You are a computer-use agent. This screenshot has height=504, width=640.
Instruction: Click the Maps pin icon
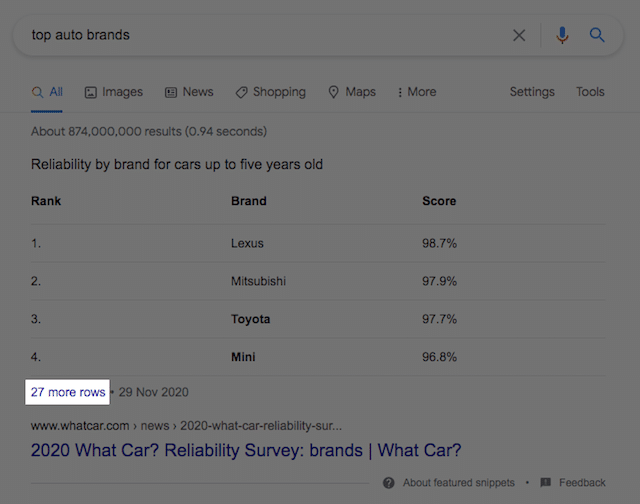click(334, 92)
